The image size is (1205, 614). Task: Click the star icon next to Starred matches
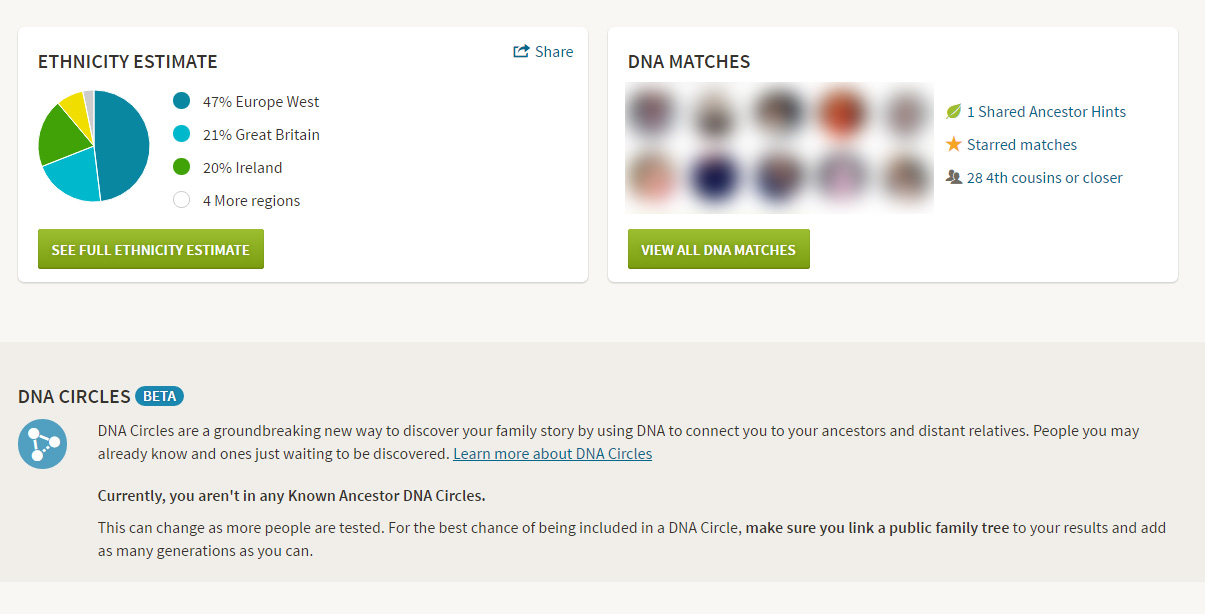click(x=952, y=144)
